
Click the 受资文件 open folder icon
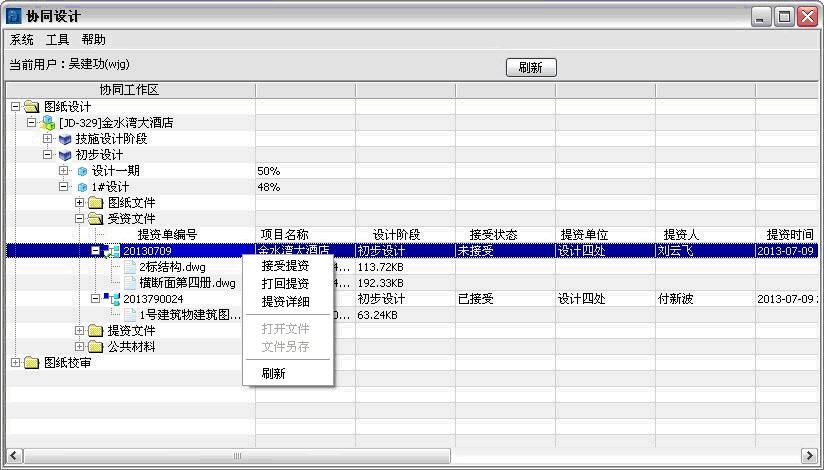coord(96,219)
